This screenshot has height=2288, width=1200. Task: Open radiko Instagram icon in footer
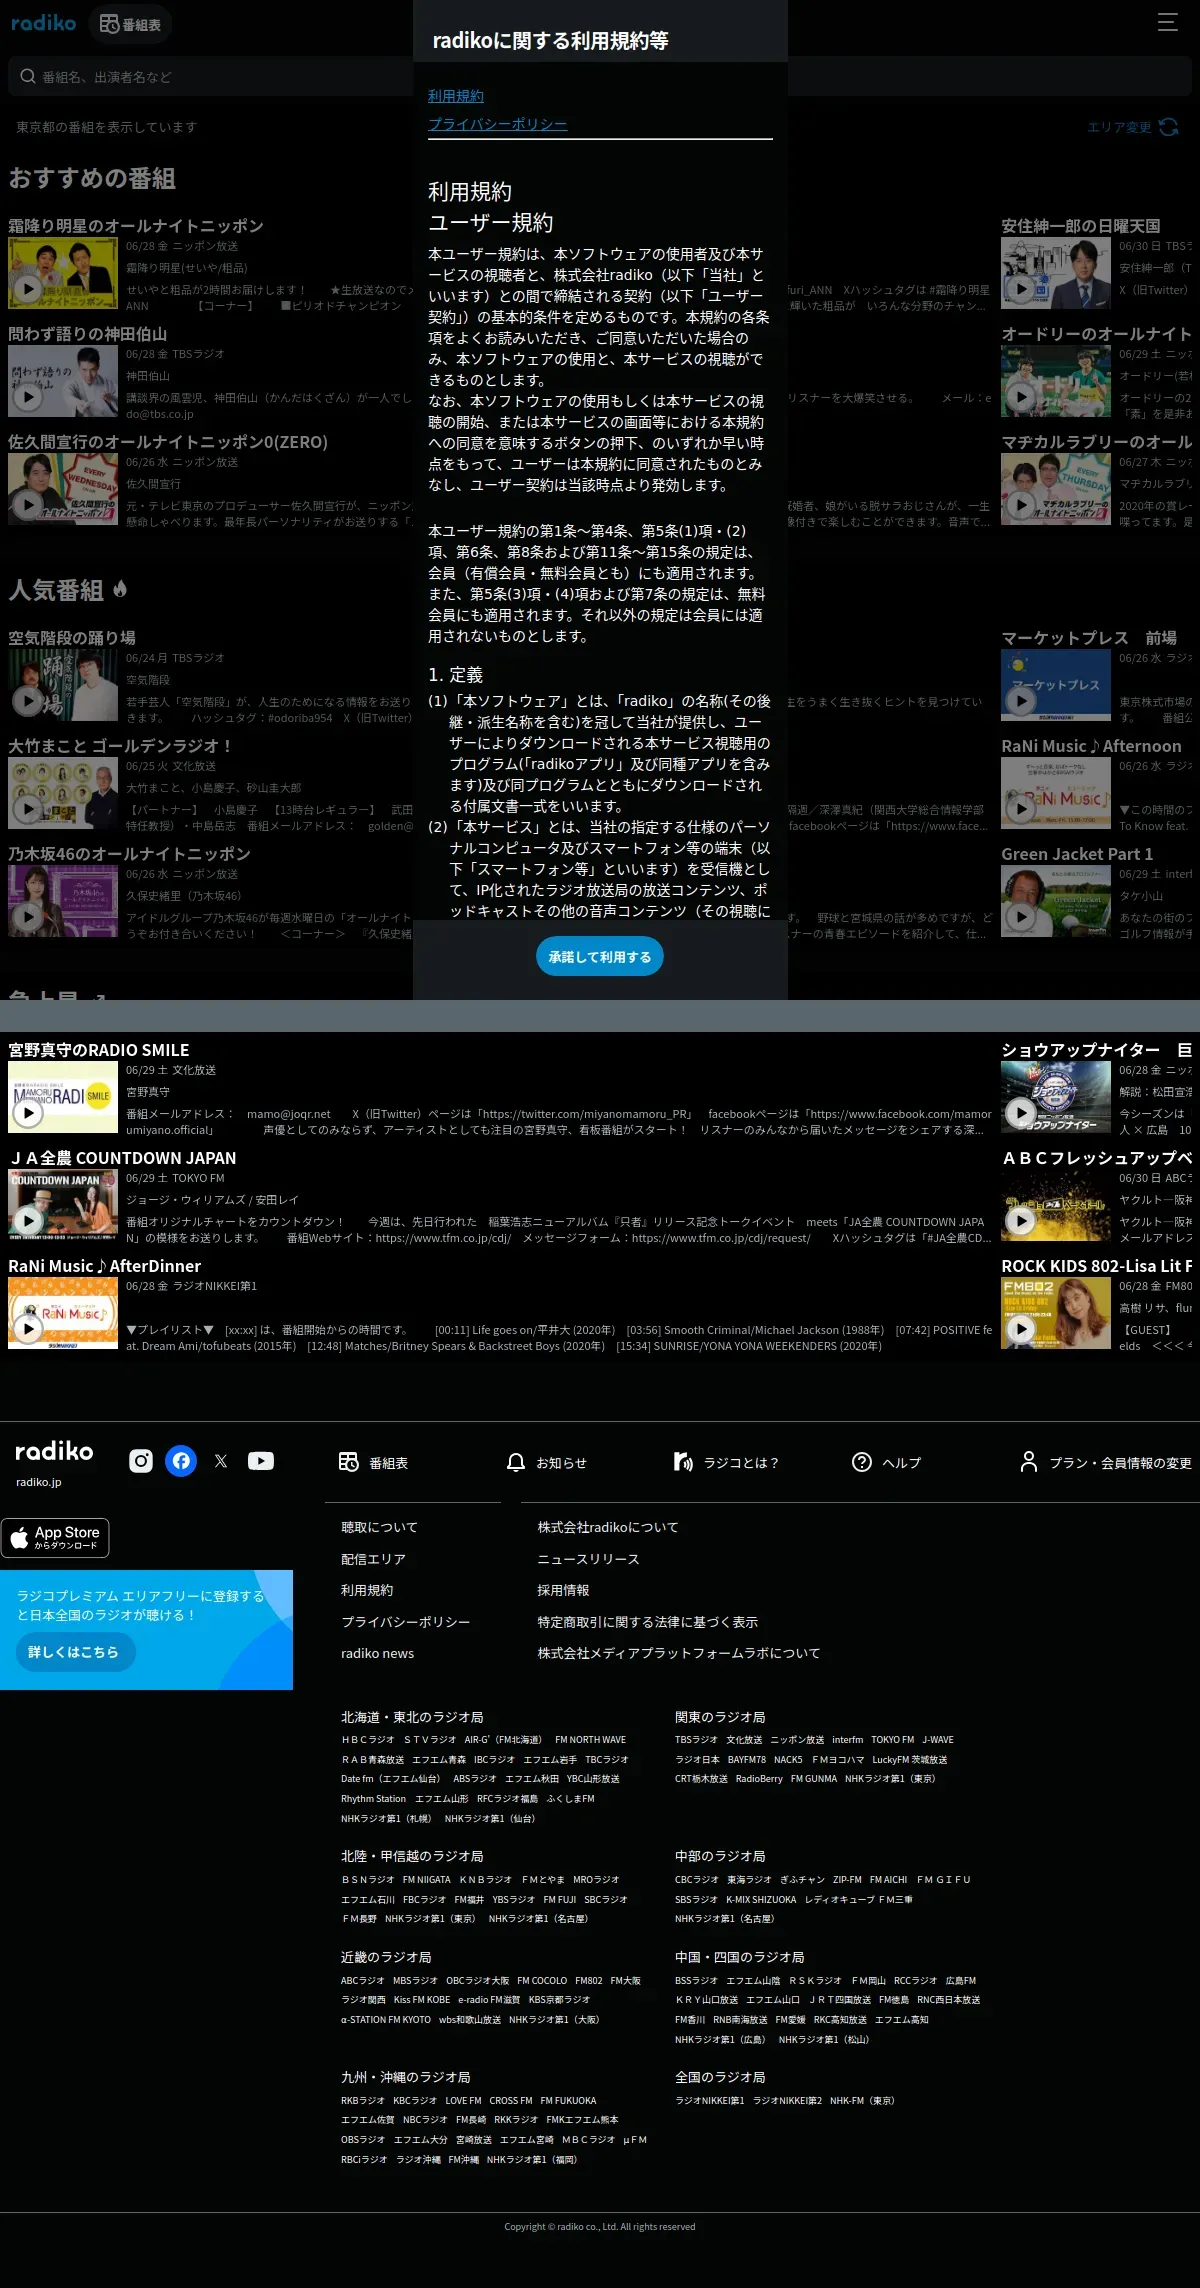point(141,1461)
